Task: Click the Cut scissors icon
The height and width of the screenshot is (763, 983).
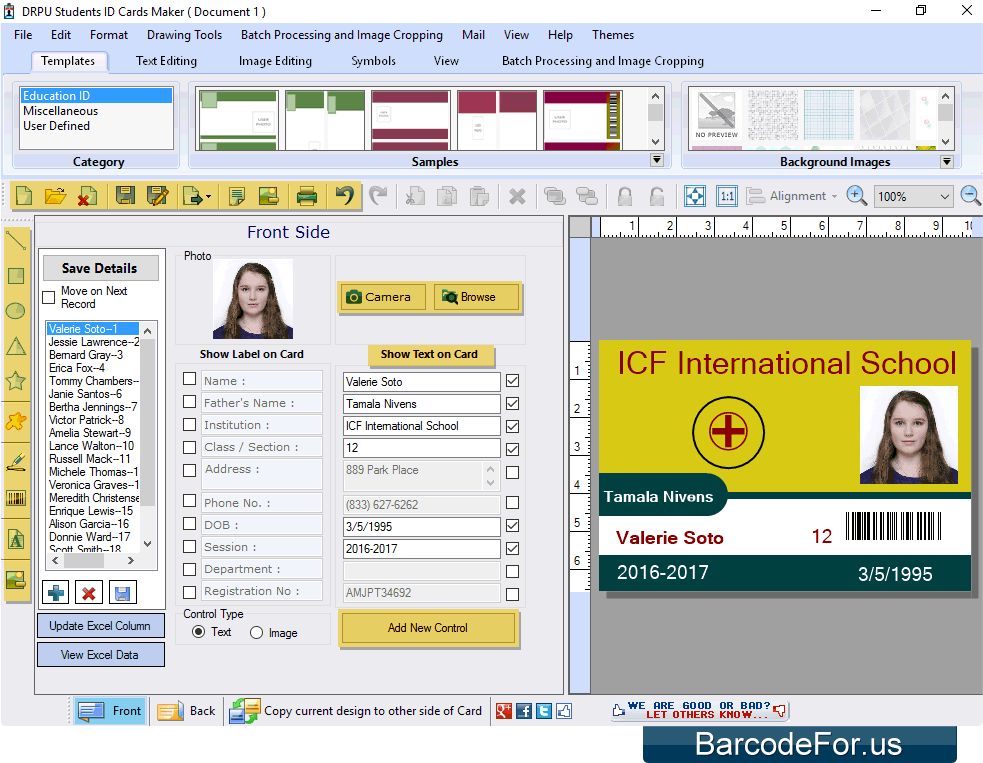Action: (x=414, y=196)
